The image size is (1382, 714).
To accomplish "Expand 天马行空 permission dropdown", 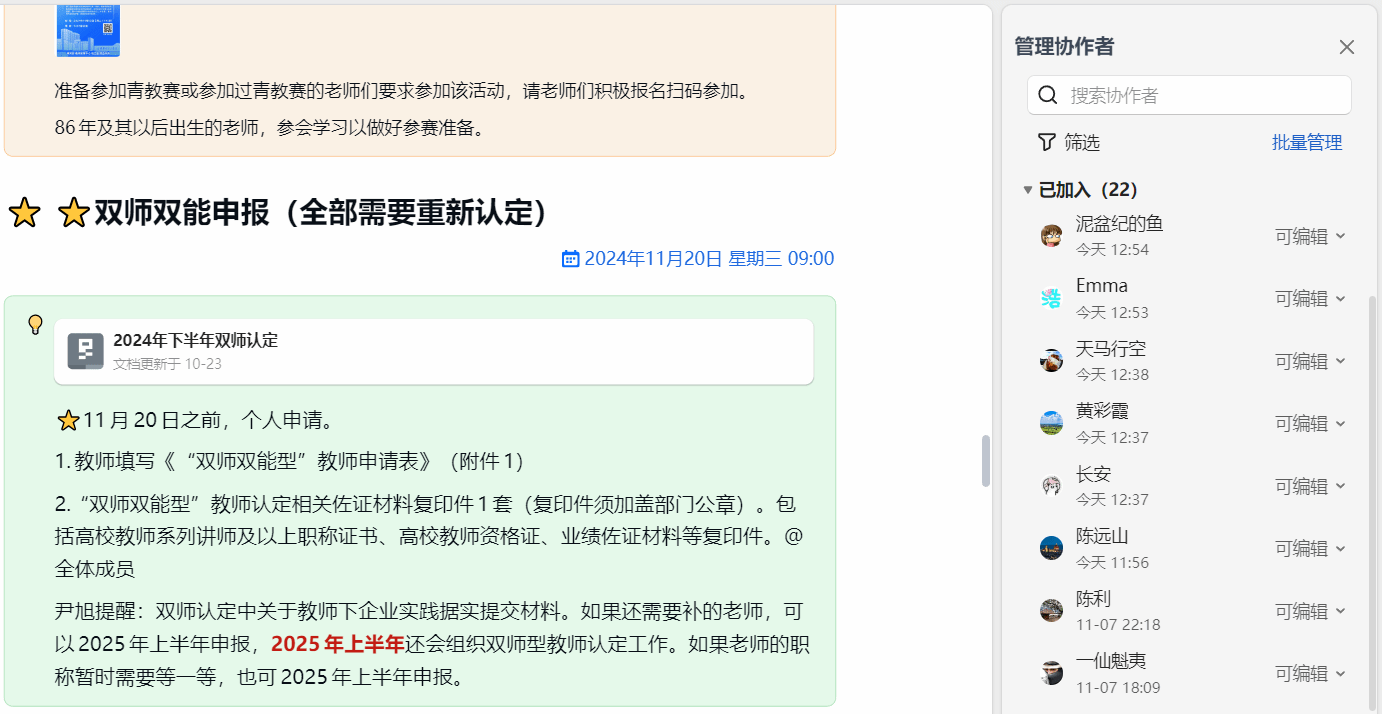I will tap(1310, 361).
